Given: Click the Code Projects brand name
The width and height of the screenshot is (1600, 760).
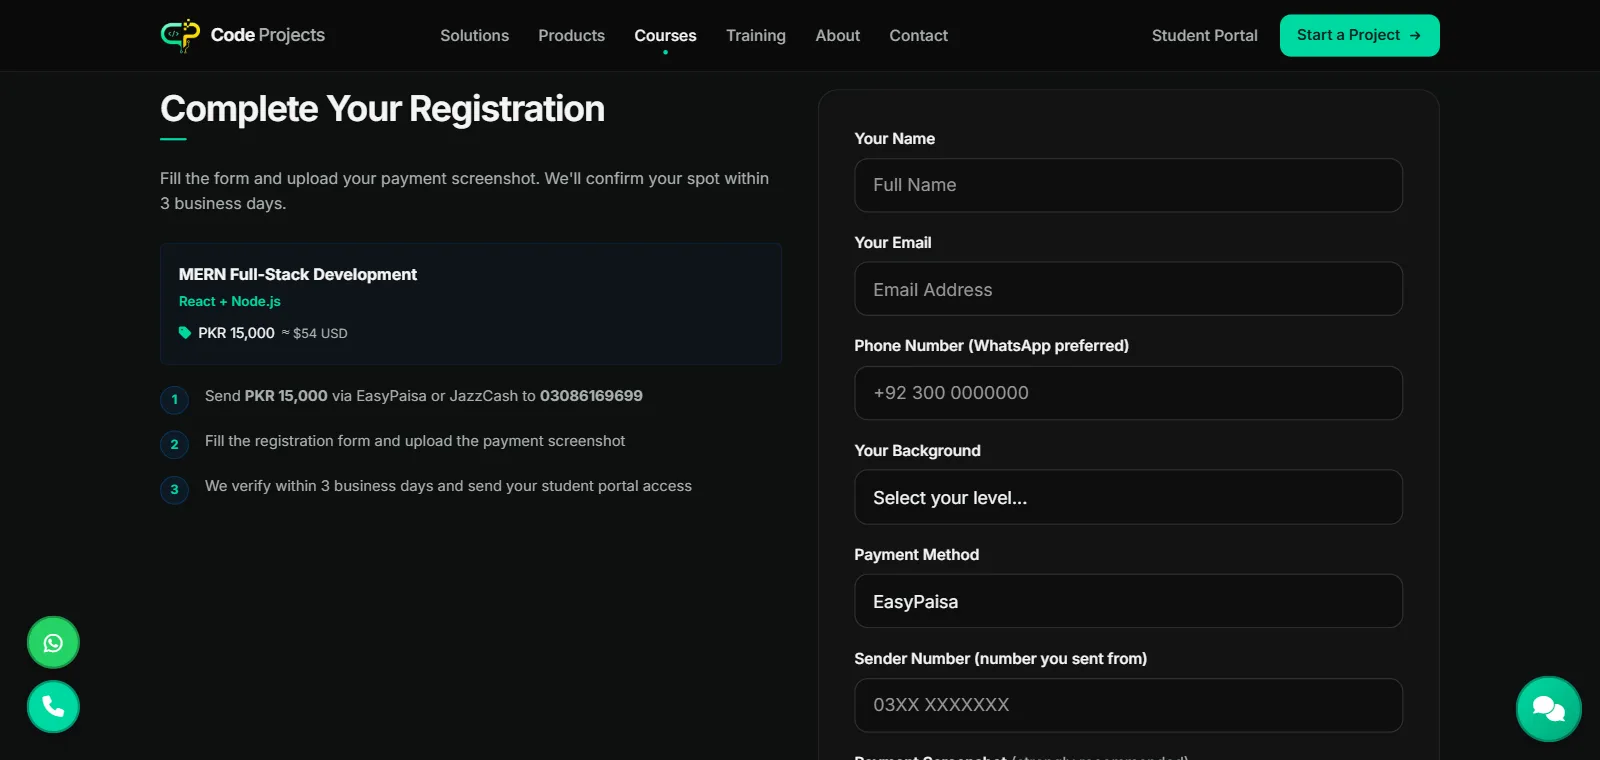Looking at the screenshot, I should click(267, 35).
